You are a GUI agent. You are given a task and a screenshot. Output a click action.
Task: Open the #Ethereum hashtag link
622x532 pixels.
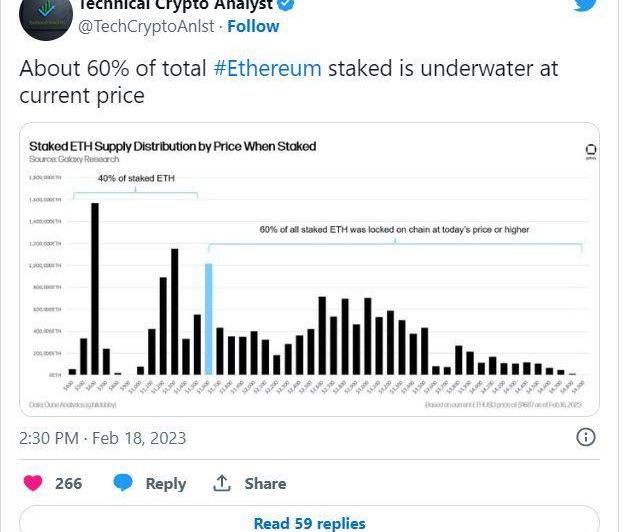point(267,69)
